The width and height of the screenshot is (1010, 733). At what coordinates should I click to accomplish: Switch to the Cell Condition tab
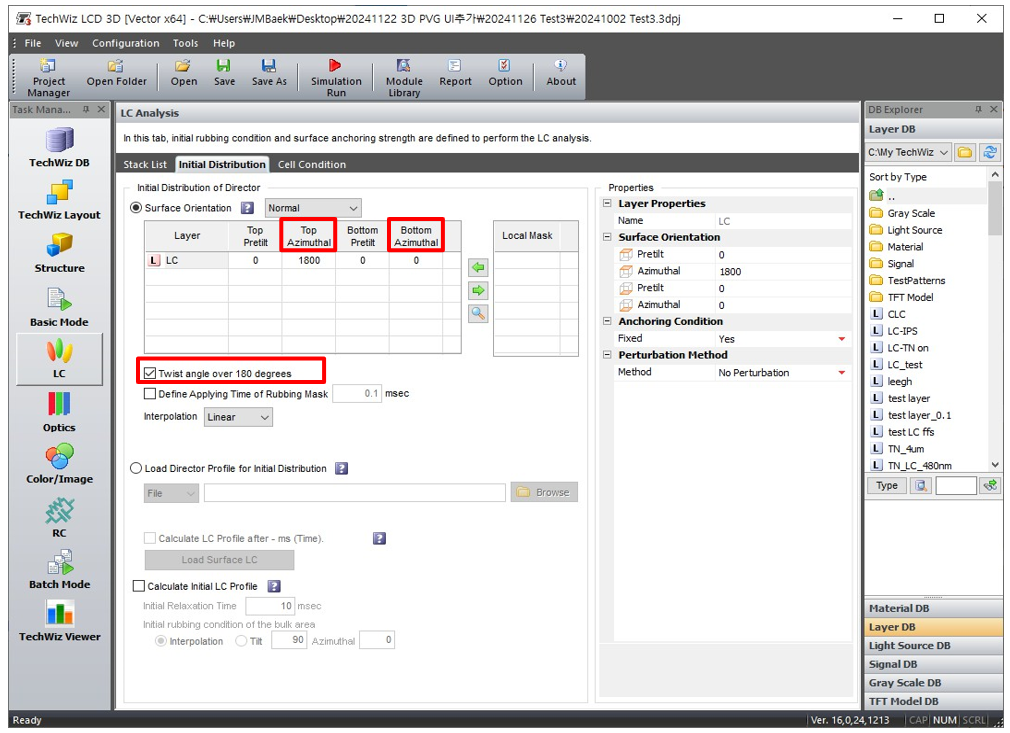click(x=311, y=164)
